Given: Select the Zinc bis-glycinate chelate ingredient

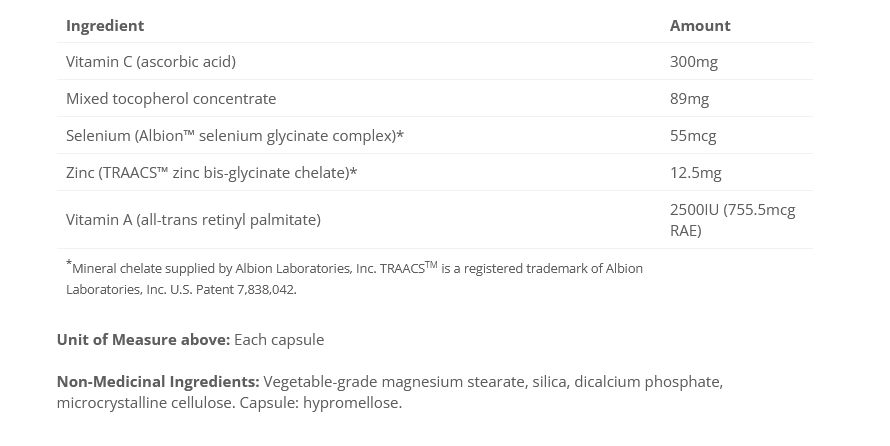Looking at the screenshot, I should click(211, 173).
